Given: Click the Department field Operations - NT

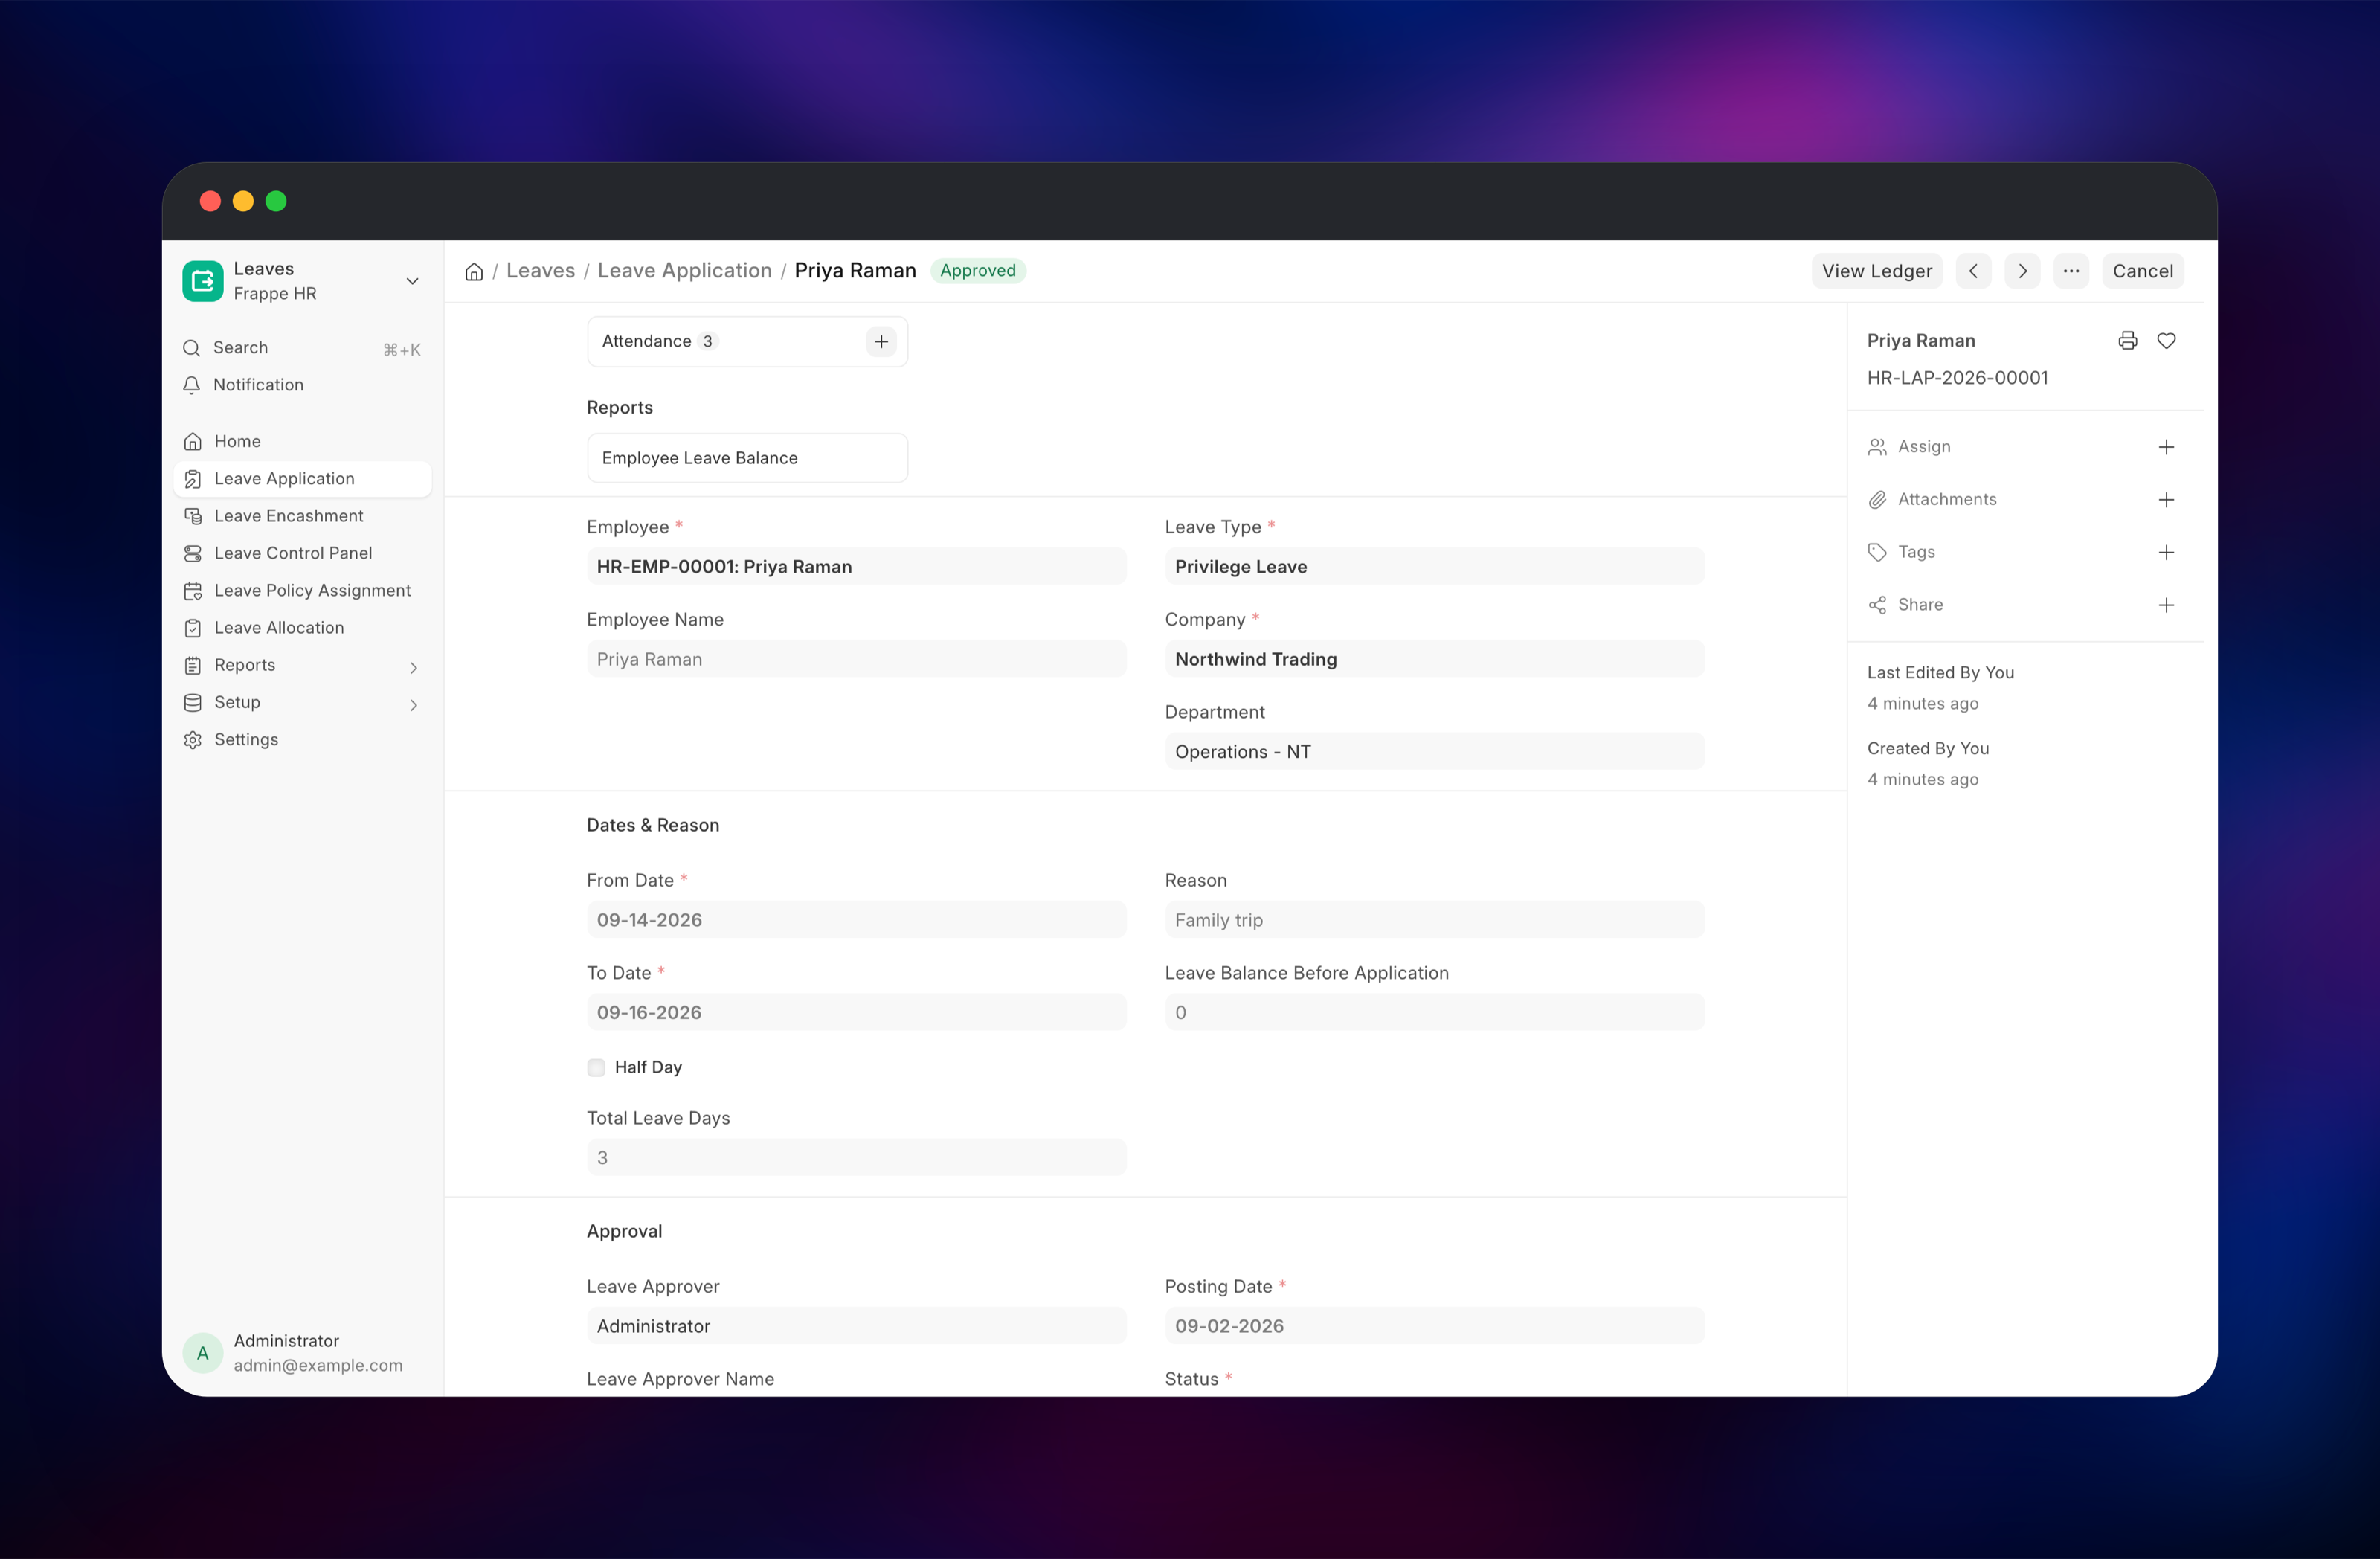Looking at the screenshot, I should pyautogui.click(x=1434, y=751).
